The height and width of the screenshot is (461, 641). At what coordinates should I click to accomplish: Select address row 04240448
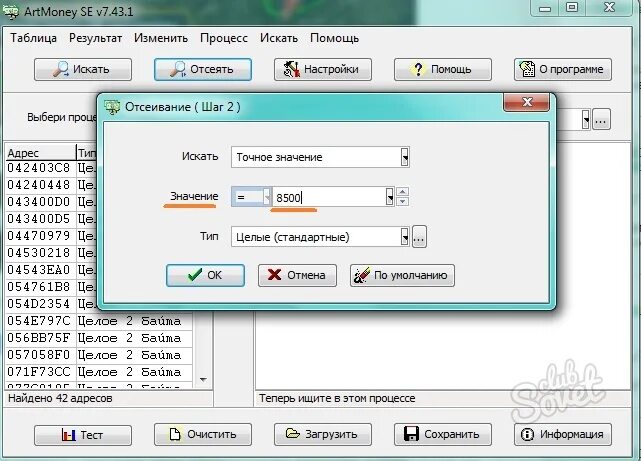click(38, 185)
